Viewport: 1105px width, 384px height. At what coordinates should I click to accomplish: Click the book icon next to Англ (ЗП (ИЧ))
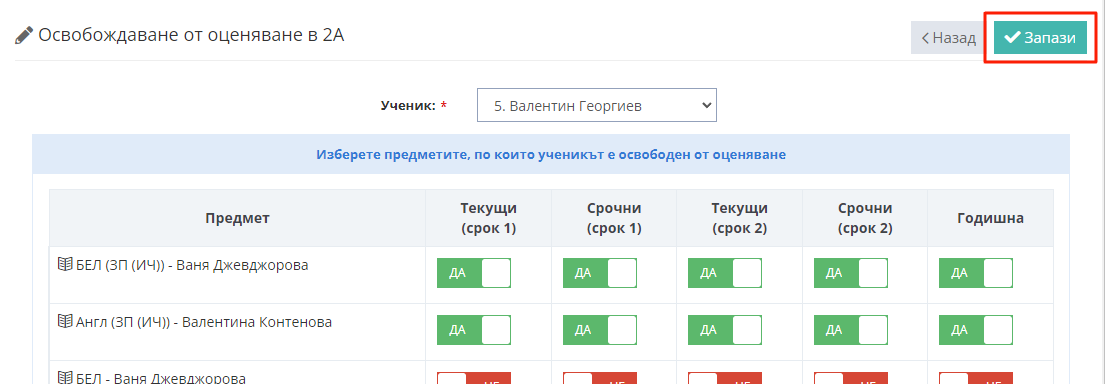[65, 321]
